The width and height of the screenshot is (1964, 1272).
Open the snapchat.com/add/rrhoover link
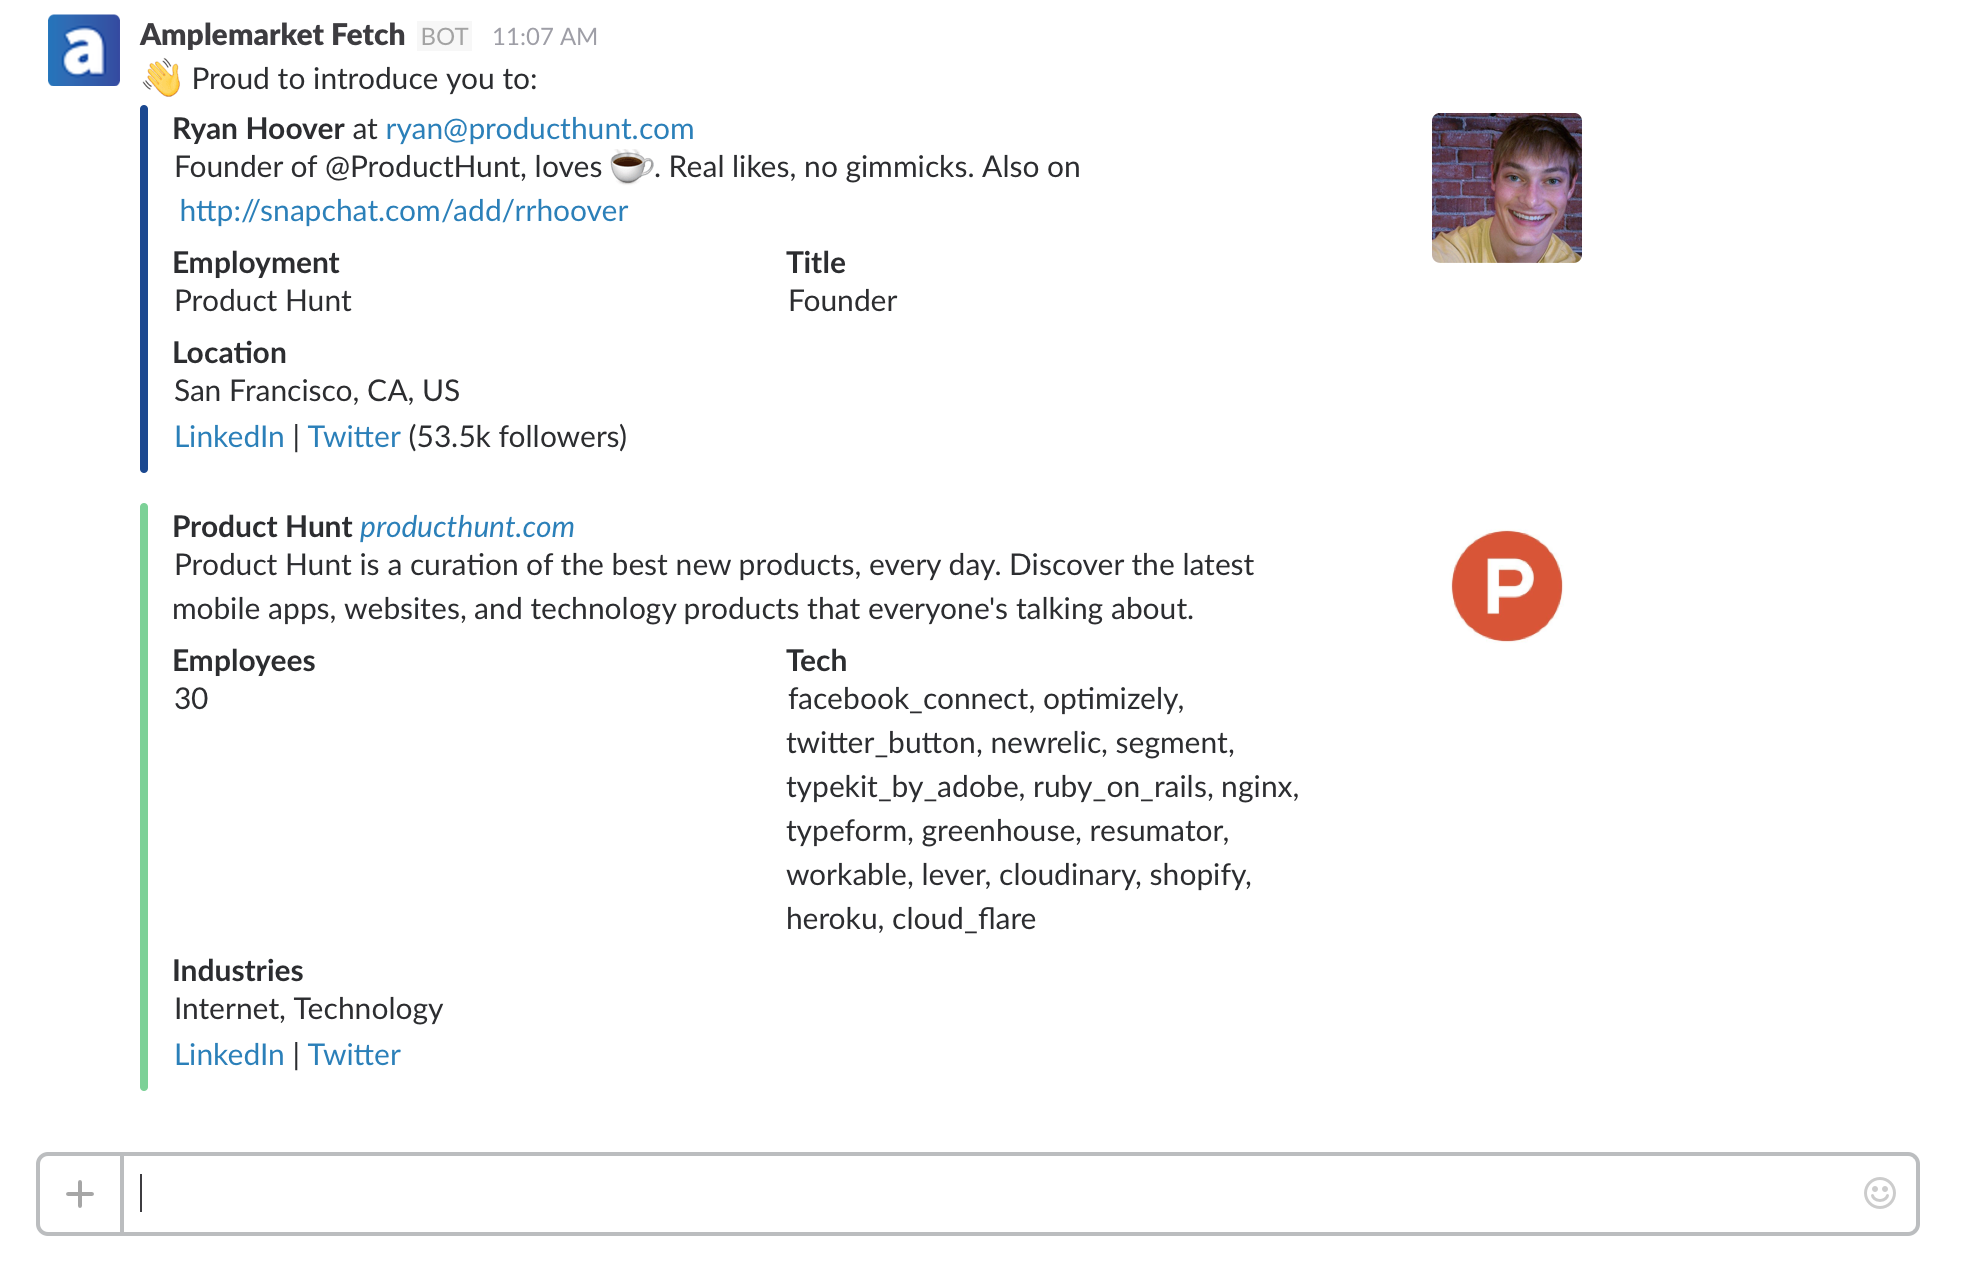[403, 211]
